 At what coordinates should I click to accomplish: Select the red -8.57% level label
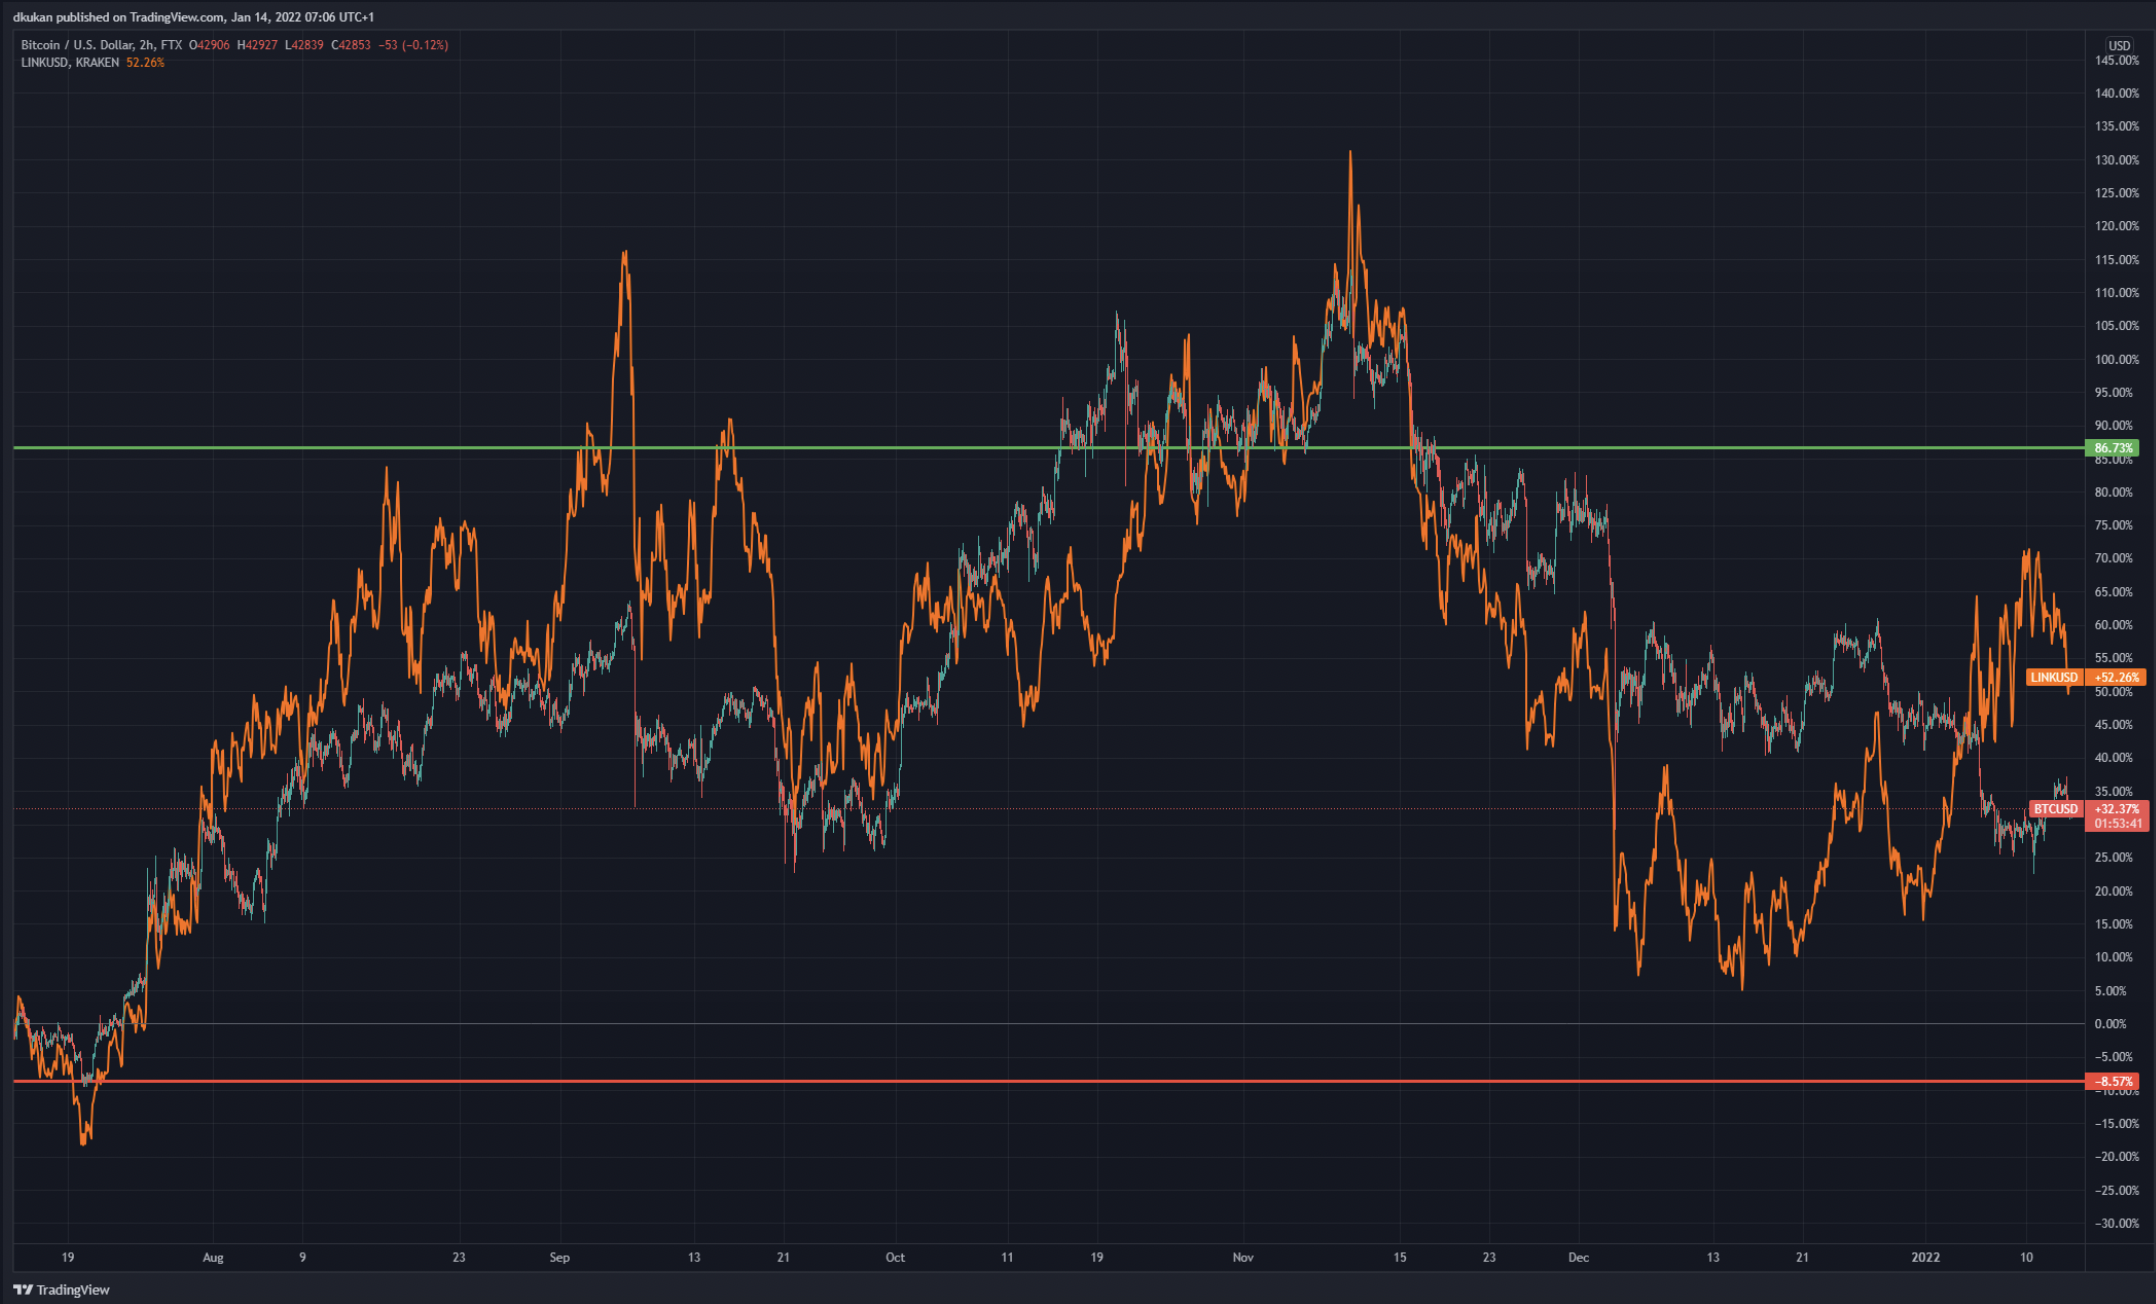2114,1081
